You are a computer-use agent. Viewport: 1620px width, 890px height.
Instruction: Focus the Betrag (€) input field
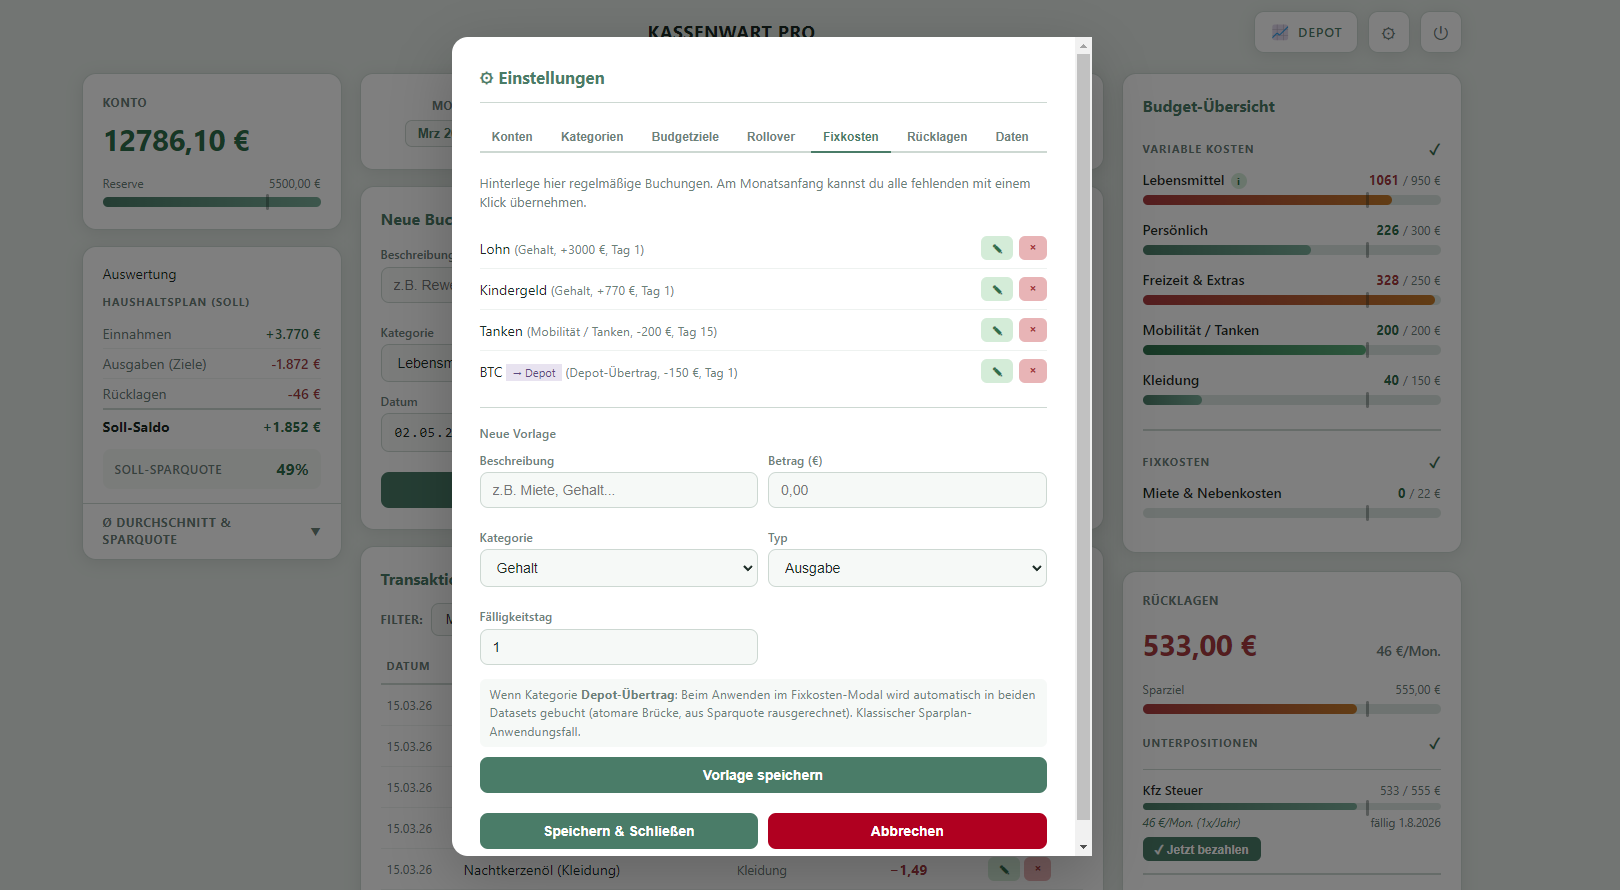[907, 490]
